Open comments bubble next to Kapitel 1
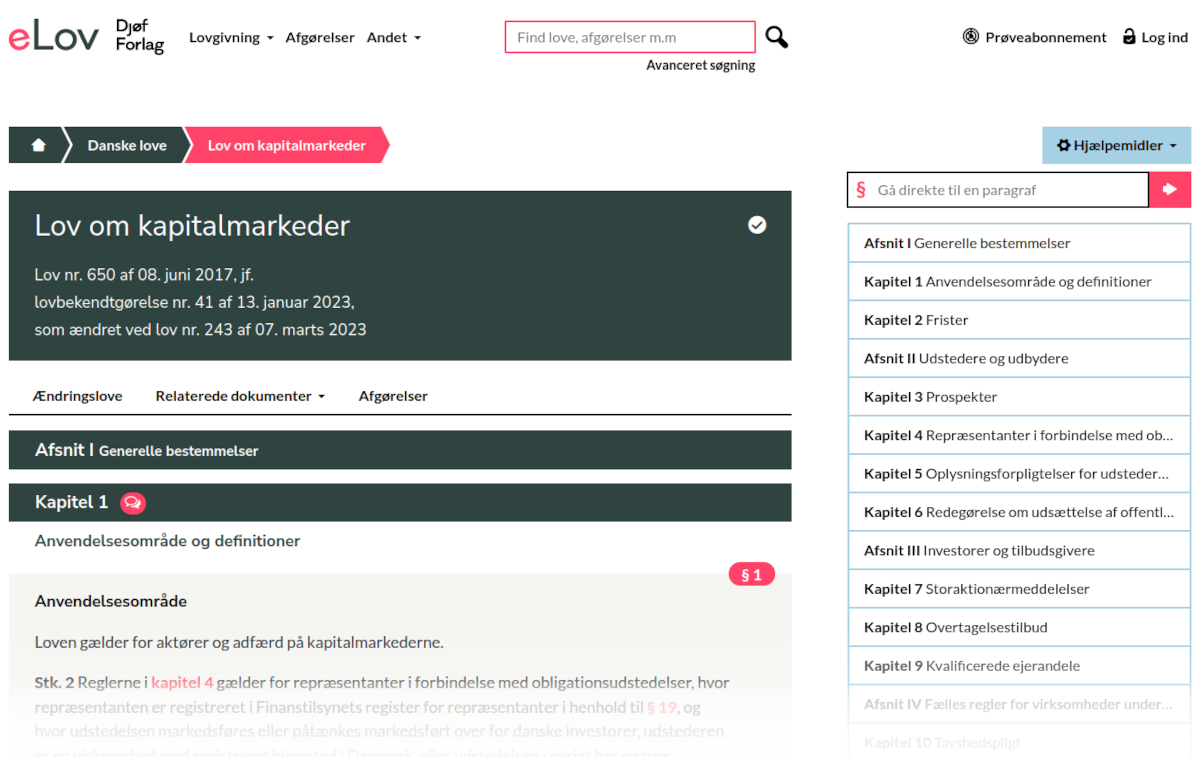The width and height of the screenshot is (1200, 757). tap(133, 503)
